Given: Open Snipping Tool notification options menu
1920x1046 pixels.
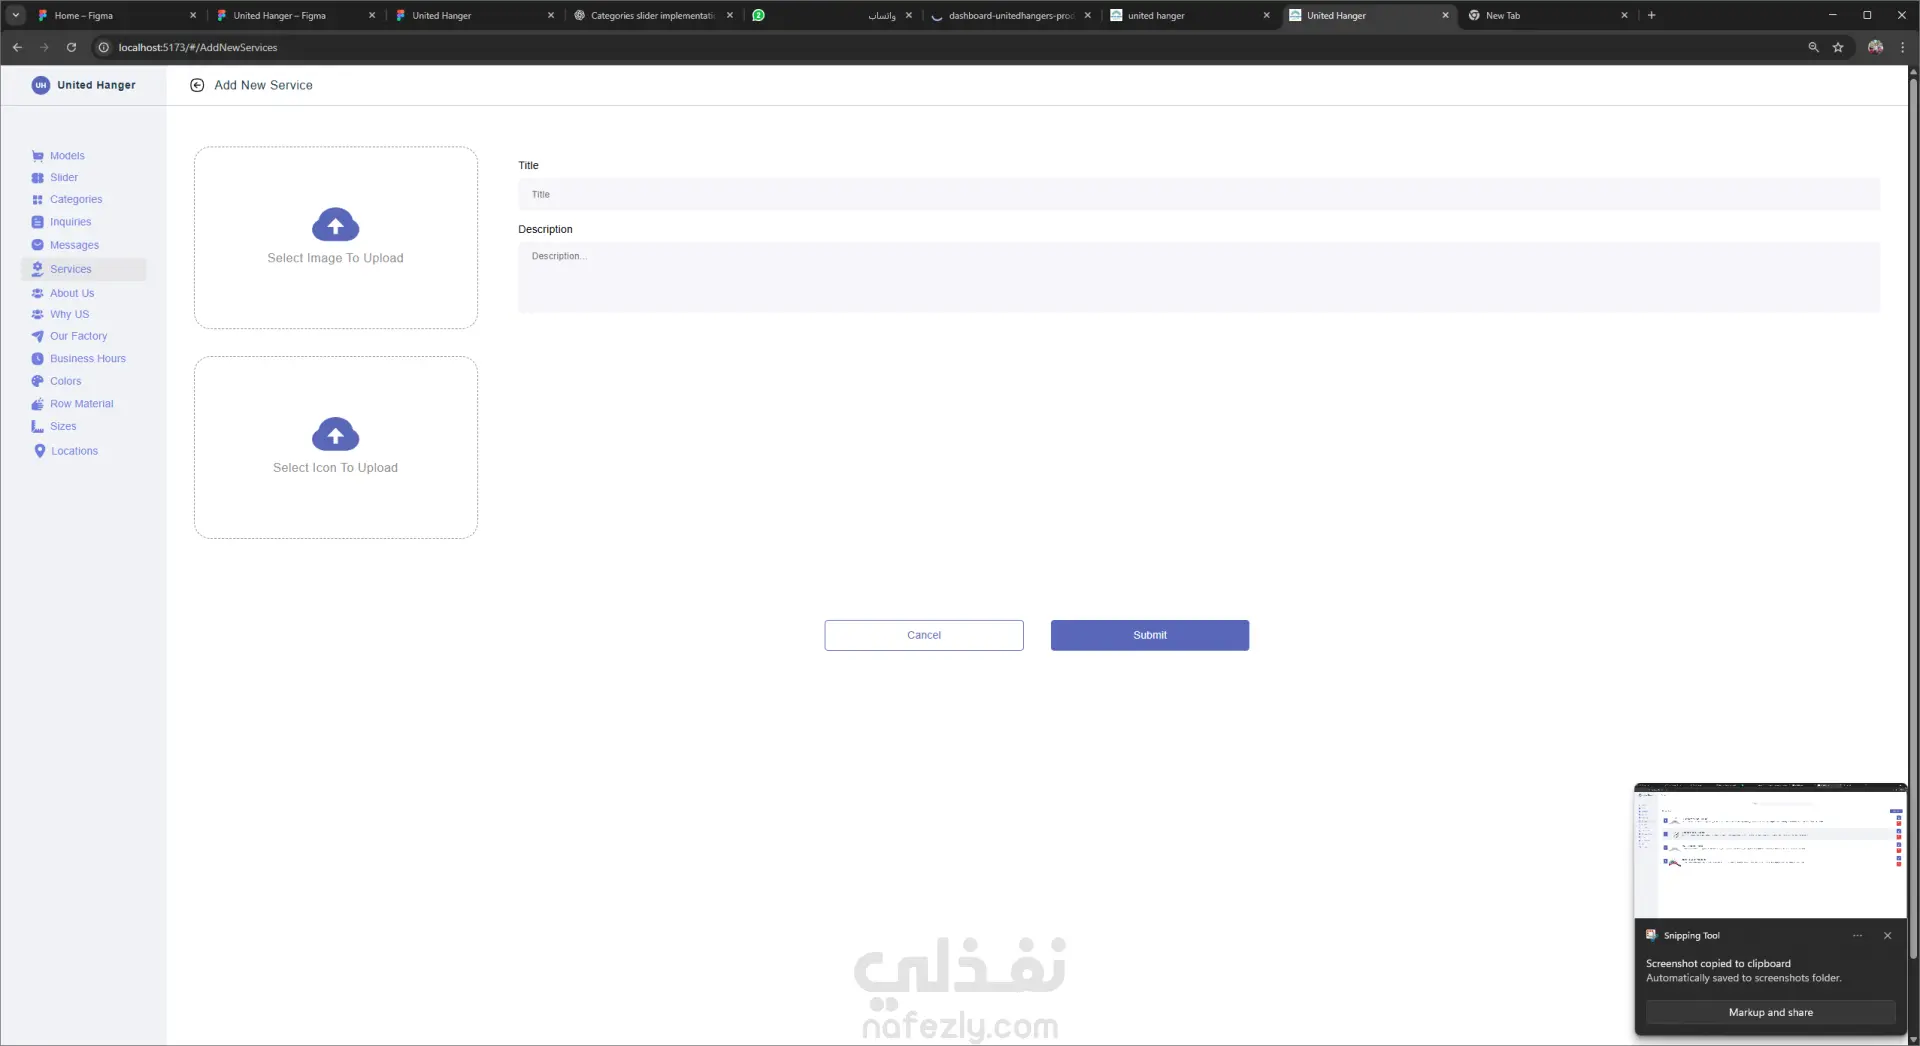Looking at the screenshot, I should (x=1857, y=936).
